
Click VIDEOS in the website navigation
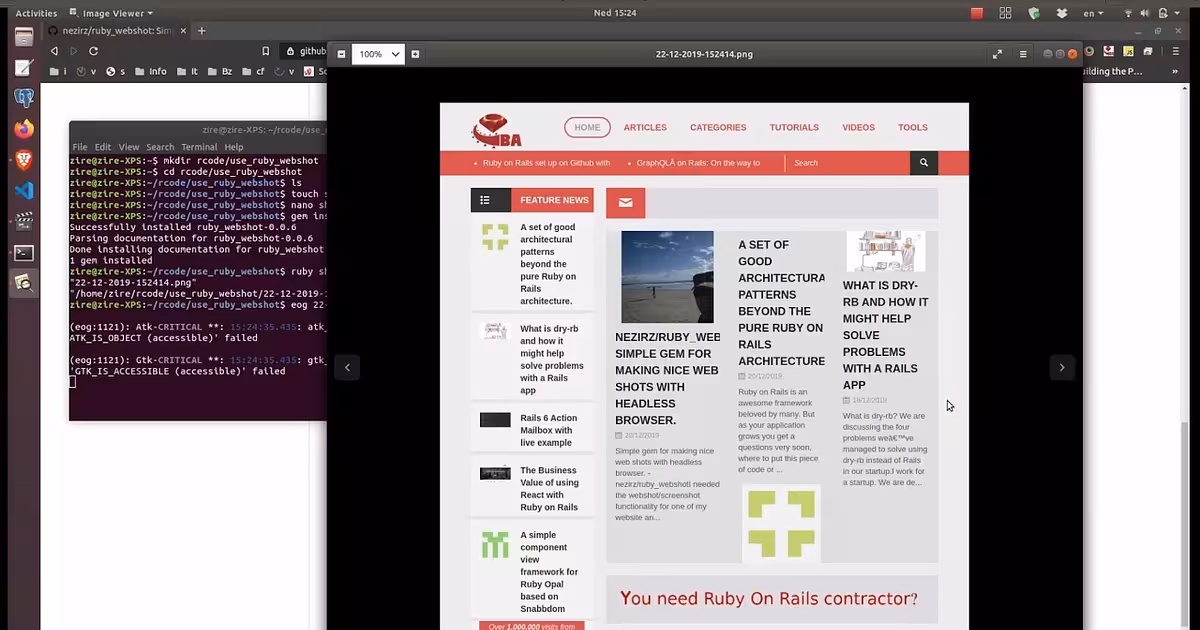[858, 127]
